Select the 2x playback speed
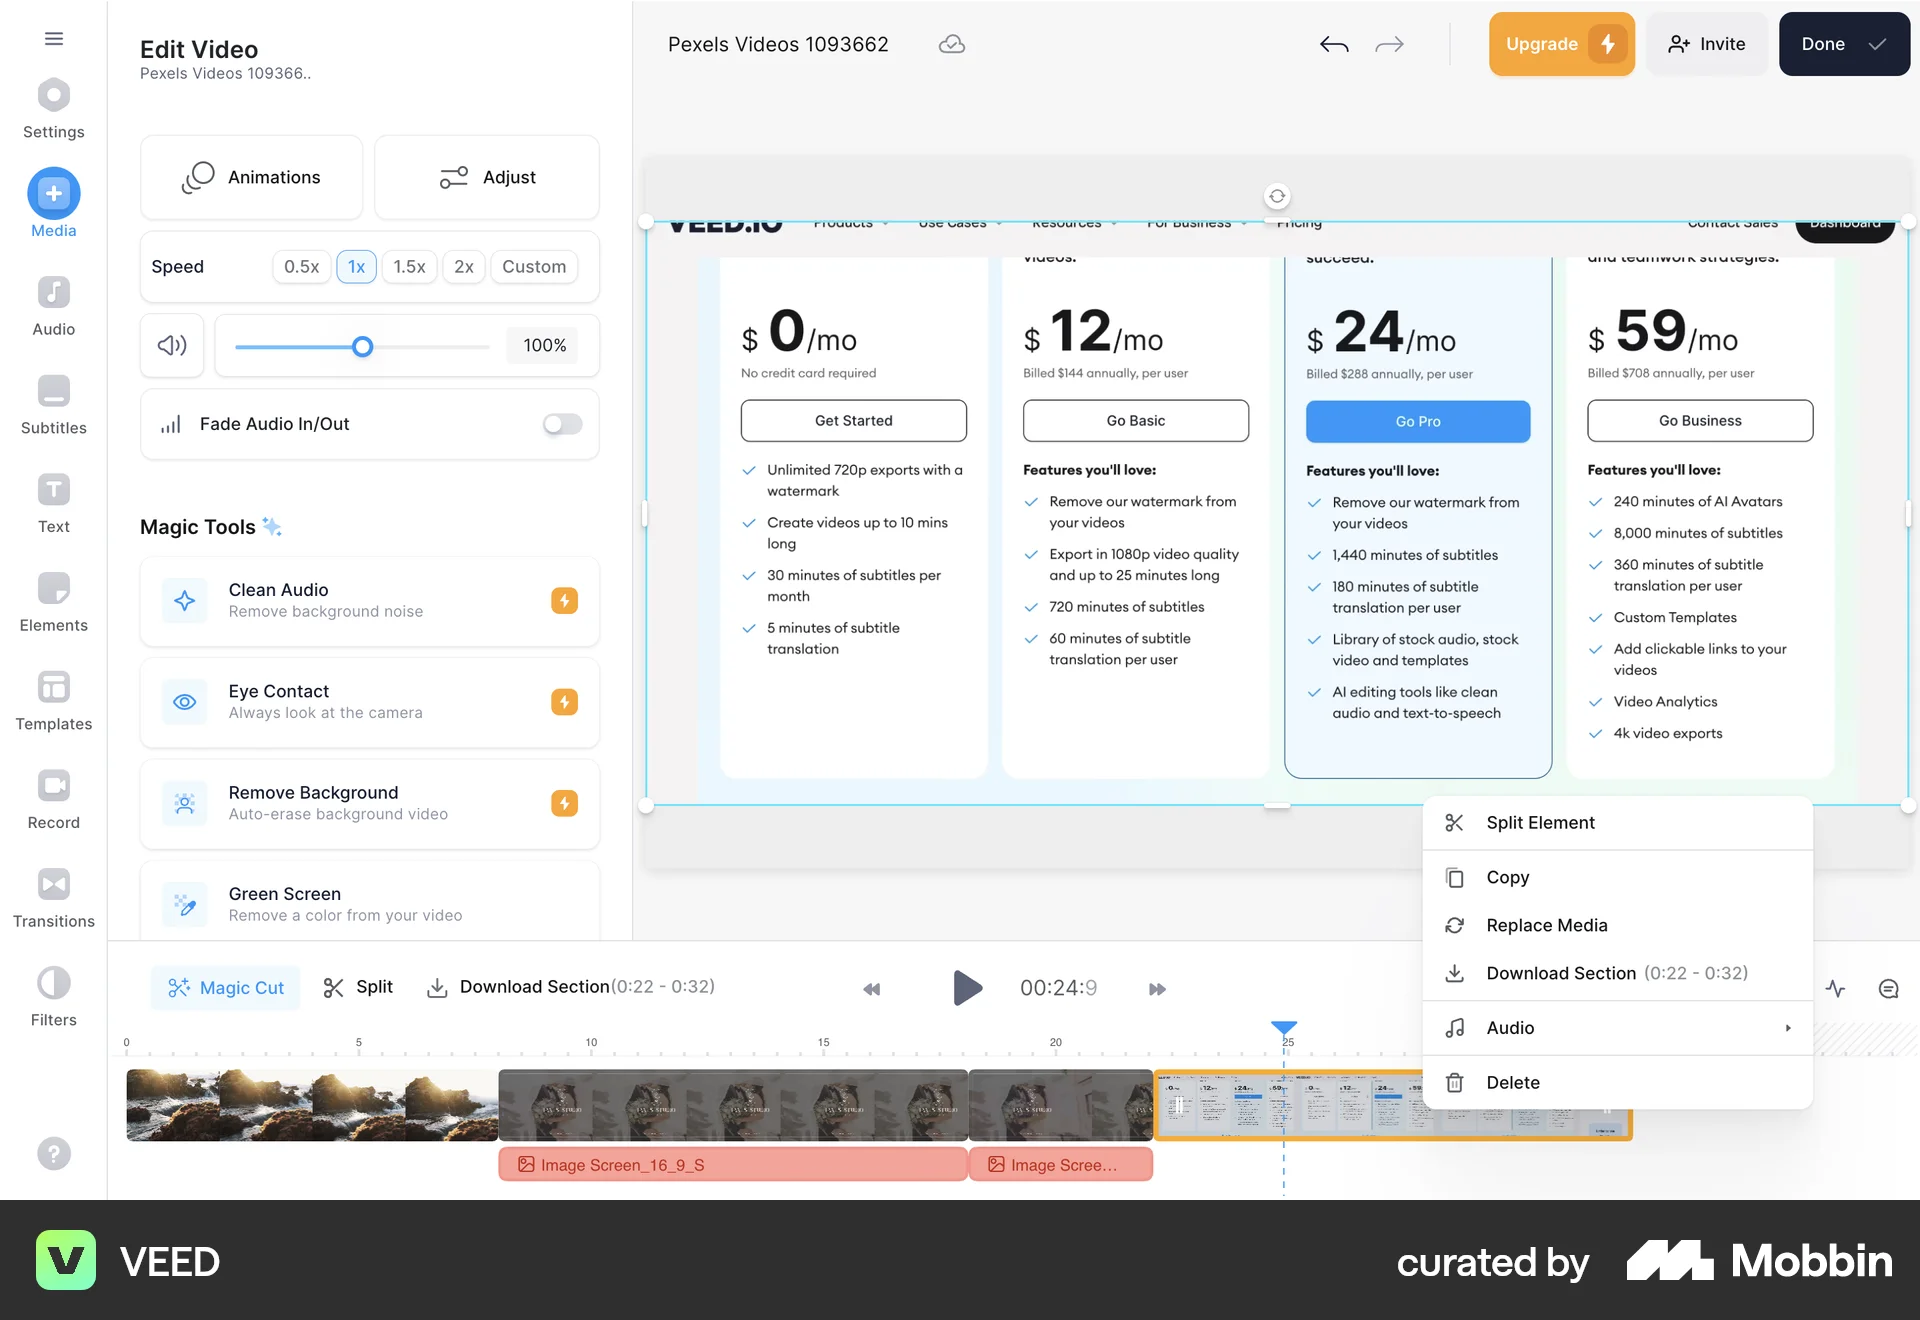 pyautogui.click(x=463, y=266)
